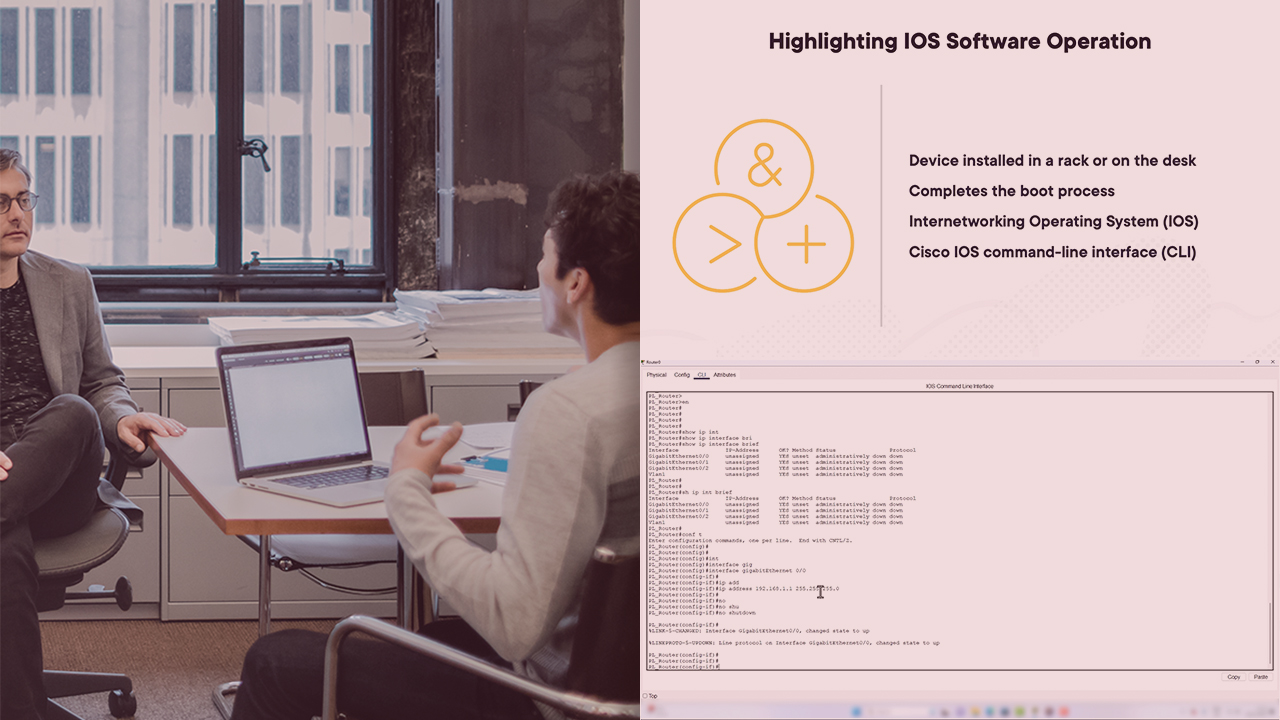Go to the Attributes tab
The height and width of the screenshot is (720, 1280).
724,375
